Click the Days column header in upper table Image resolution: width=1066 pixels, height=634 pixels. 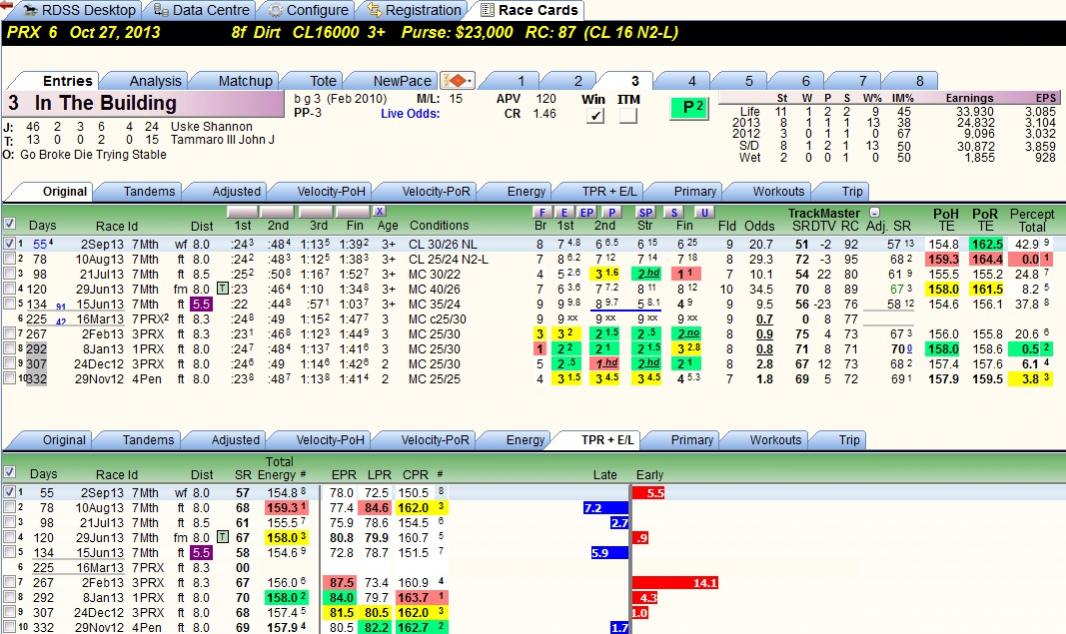[42, 226]
